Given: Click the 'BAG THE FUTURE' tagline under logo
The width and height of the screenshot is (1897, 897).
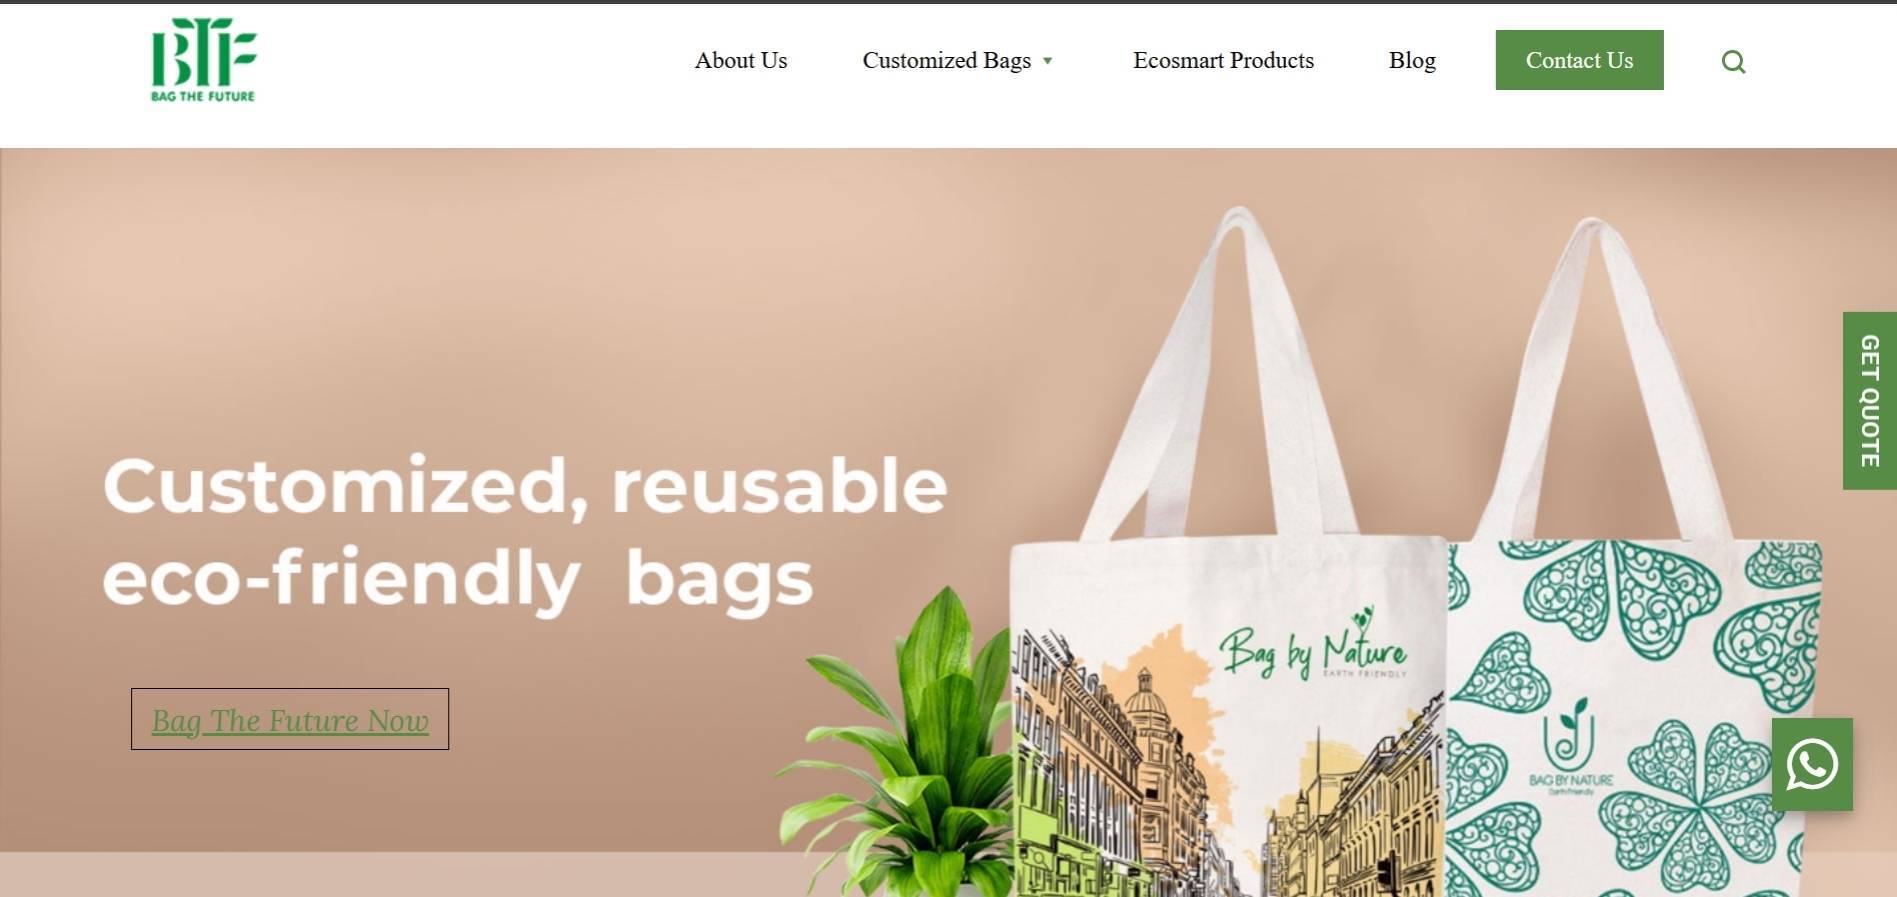Looking at the screenshot, I should coord(203,96).
